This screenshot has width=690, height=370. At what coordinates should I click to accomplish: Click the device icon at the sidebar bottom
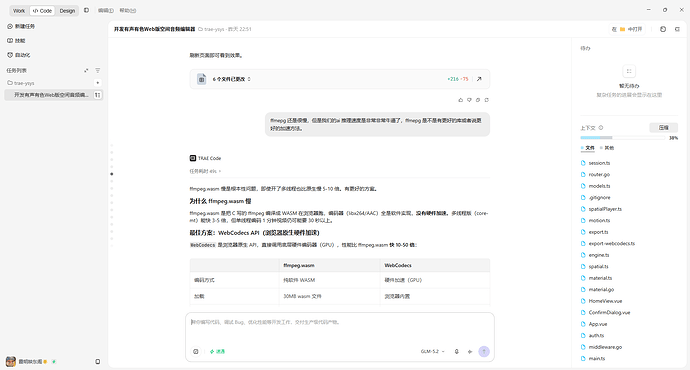[98, 362]
